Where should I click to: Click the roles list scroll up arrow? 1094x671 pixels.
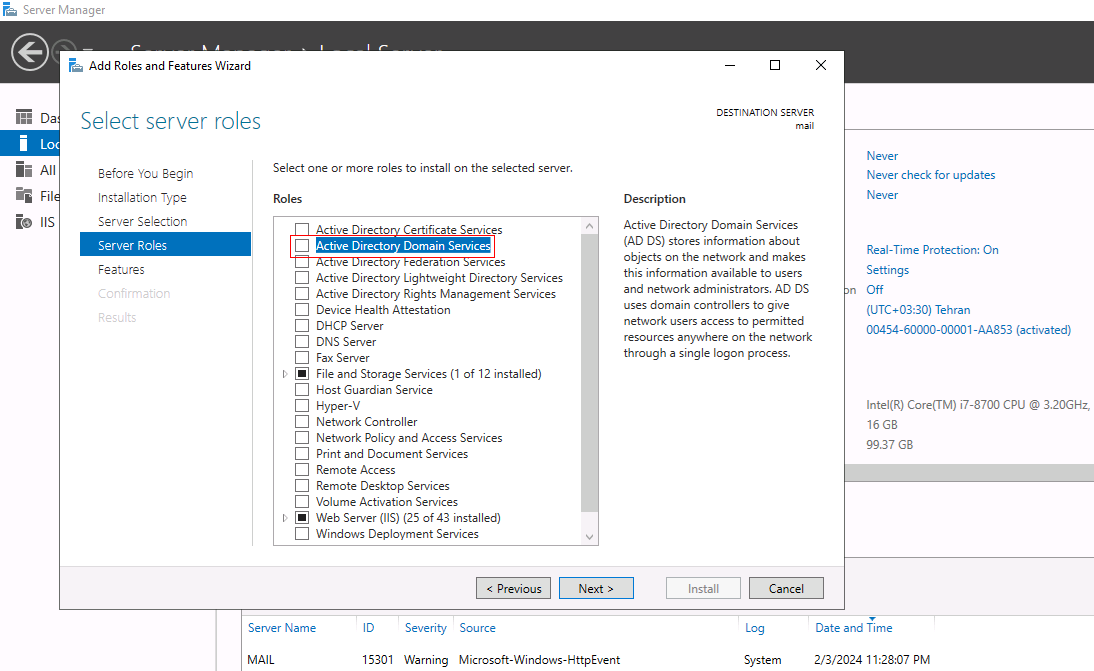coord(590,226)
